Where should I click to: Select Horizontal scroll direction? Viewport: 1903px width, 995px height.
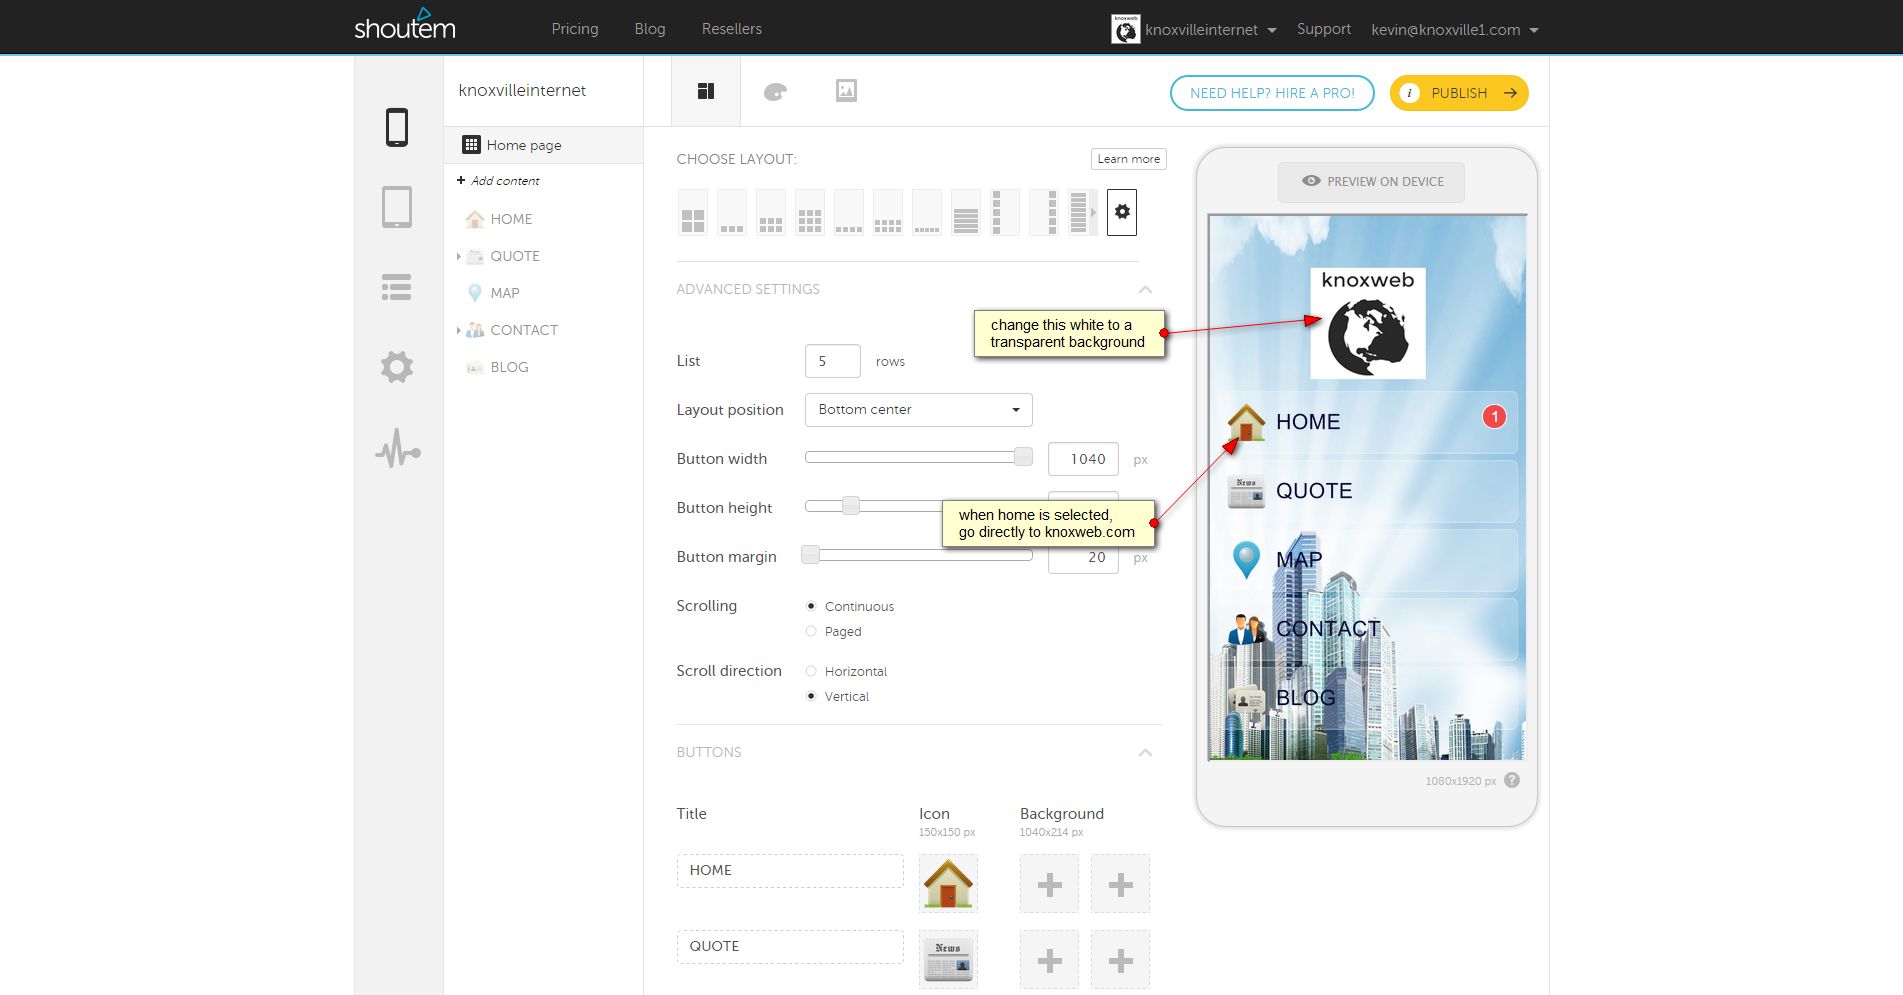click(811, 671)
